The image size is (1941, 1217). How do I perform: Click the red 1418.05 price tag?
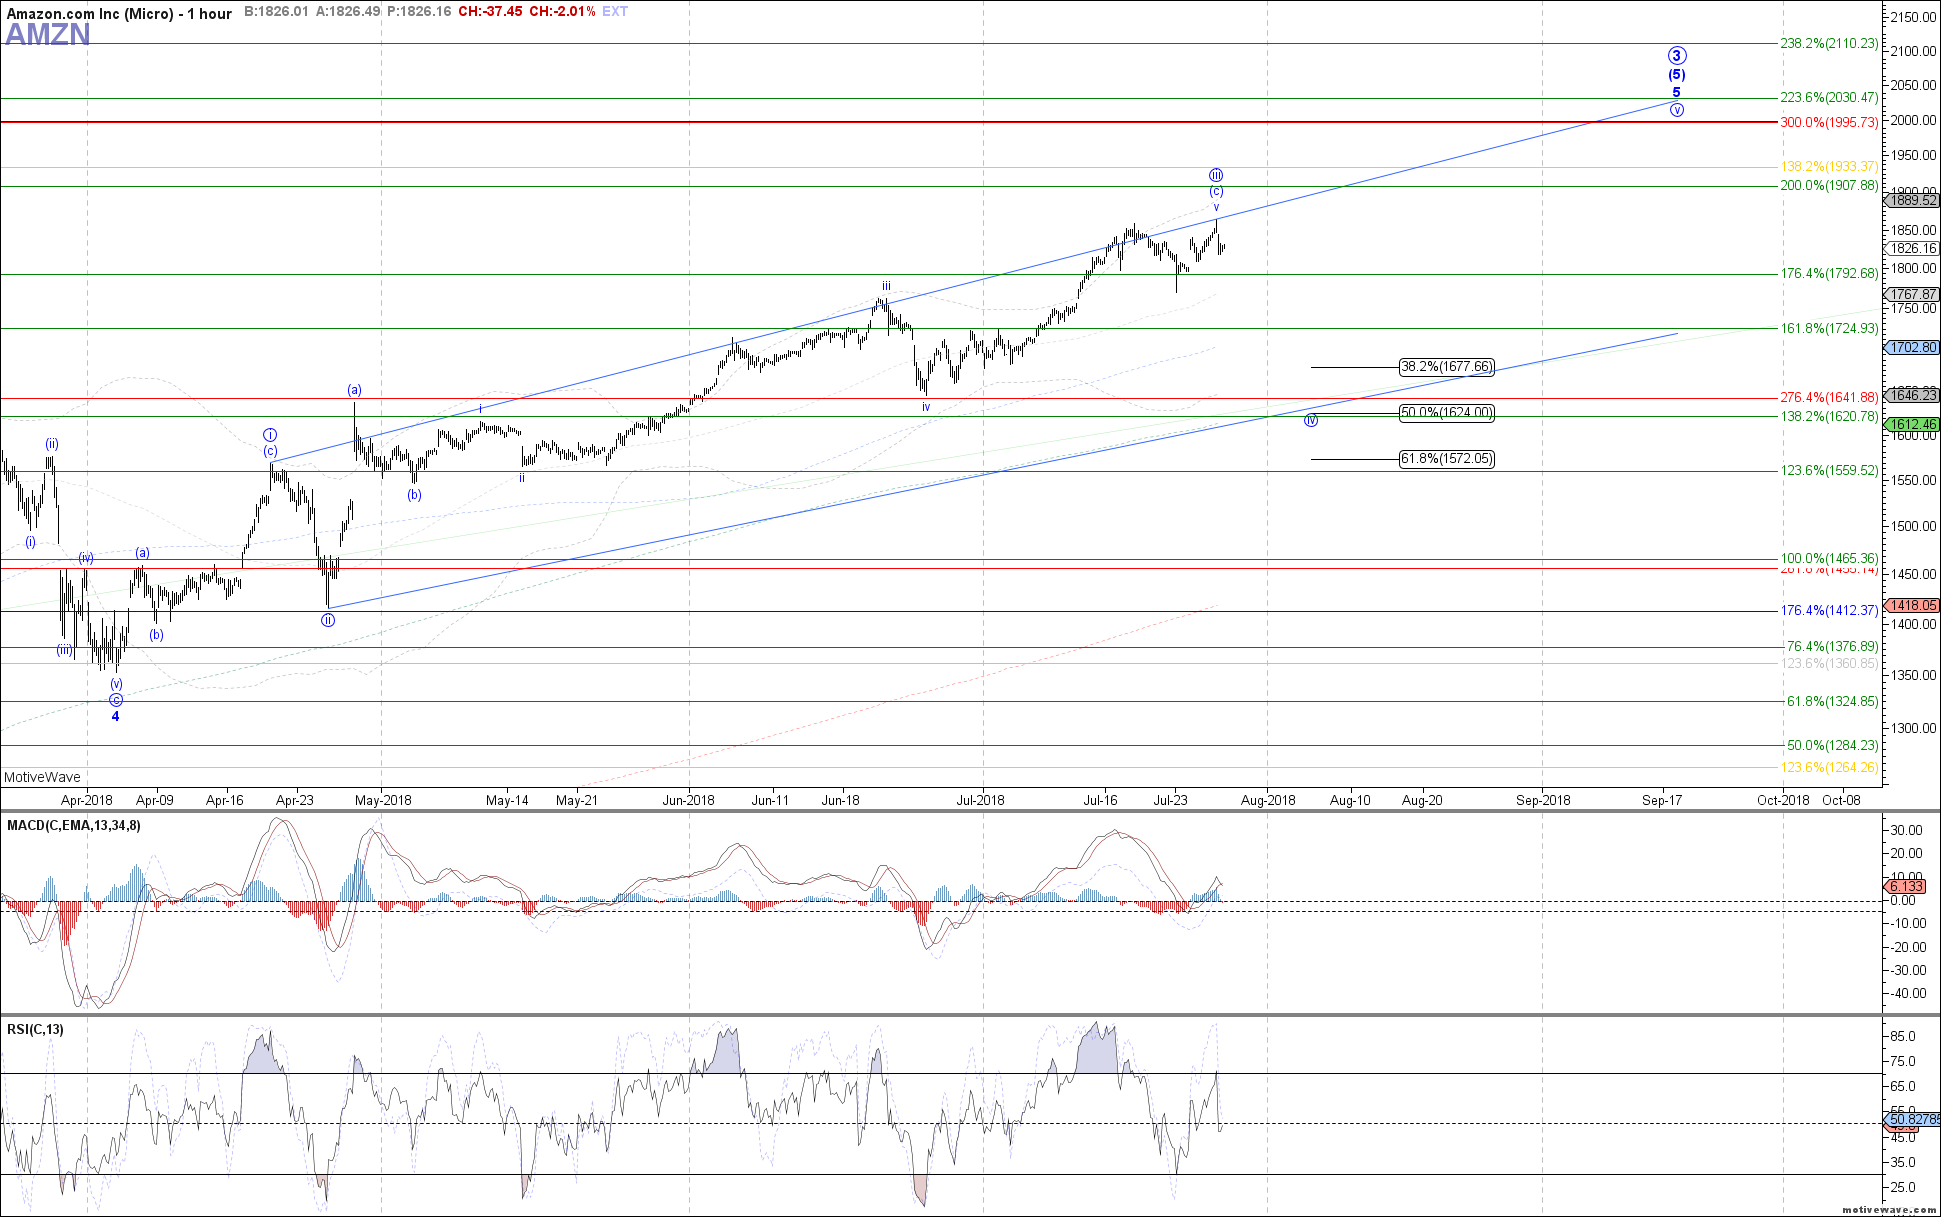pos(1912,605)
